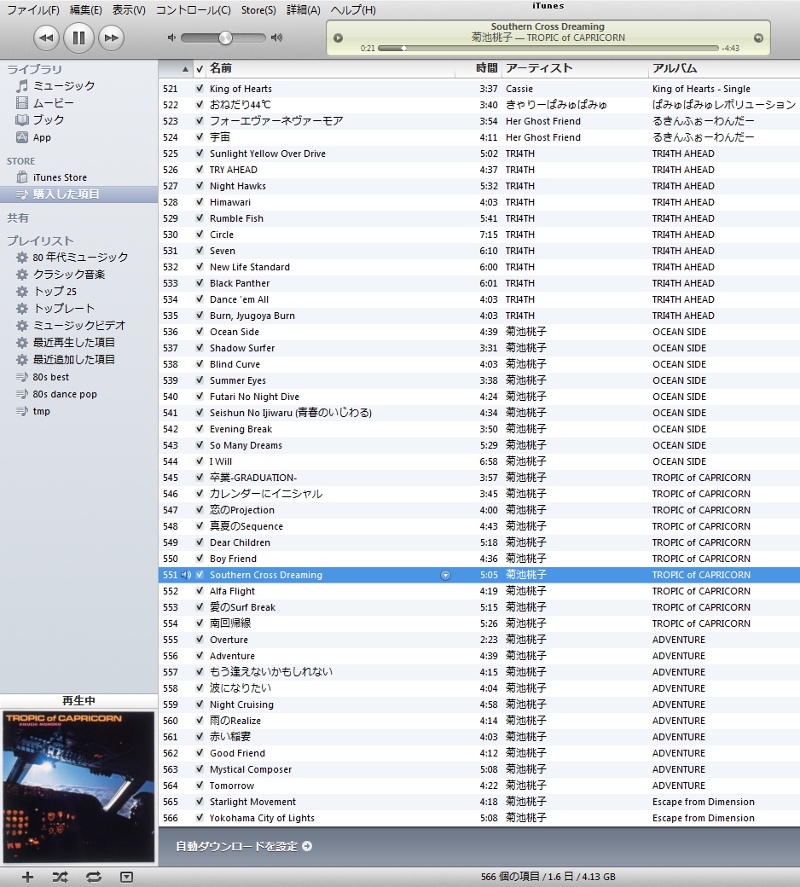
Task: Click TROPIC of CAPRICORN album artwork
Action: (x=79, y=786)
